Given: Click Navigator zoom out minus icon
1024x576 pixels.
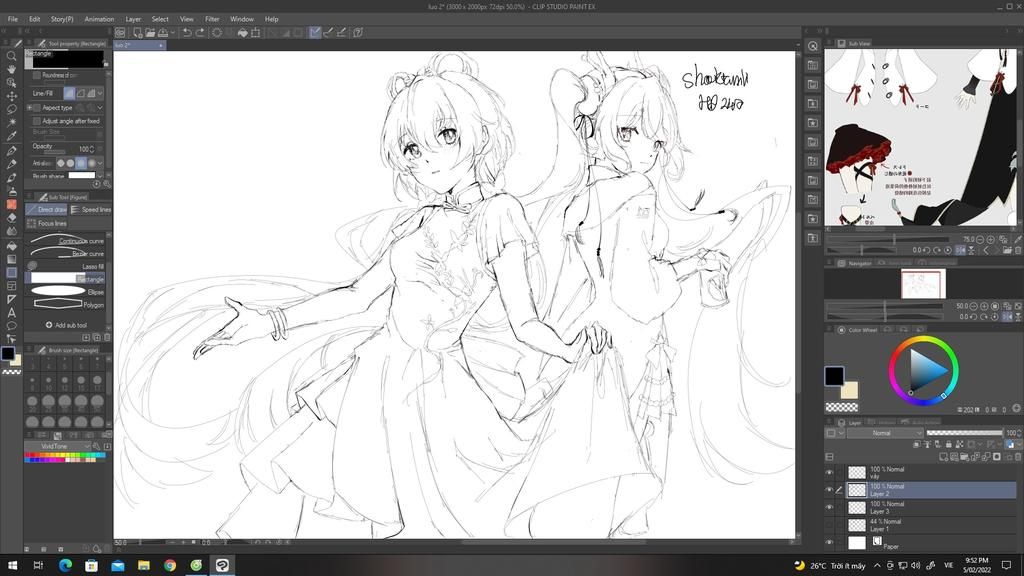Looking at the screenshot, I should click(x=974, y=306).
